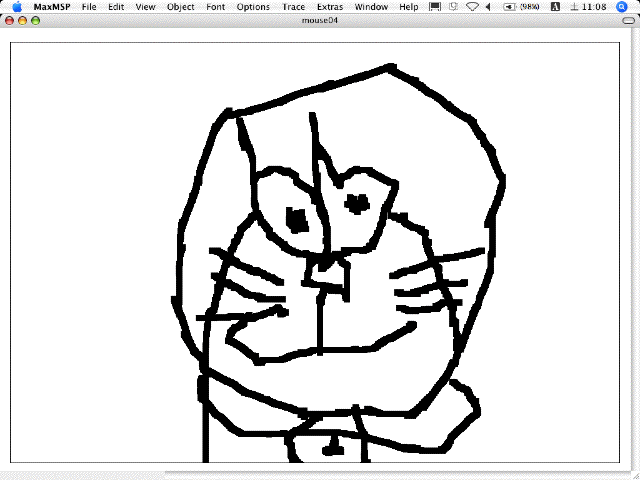Viewport: 640px width, 480px height.
Task: Open the Extras menu
Action: tap(330, 7)
